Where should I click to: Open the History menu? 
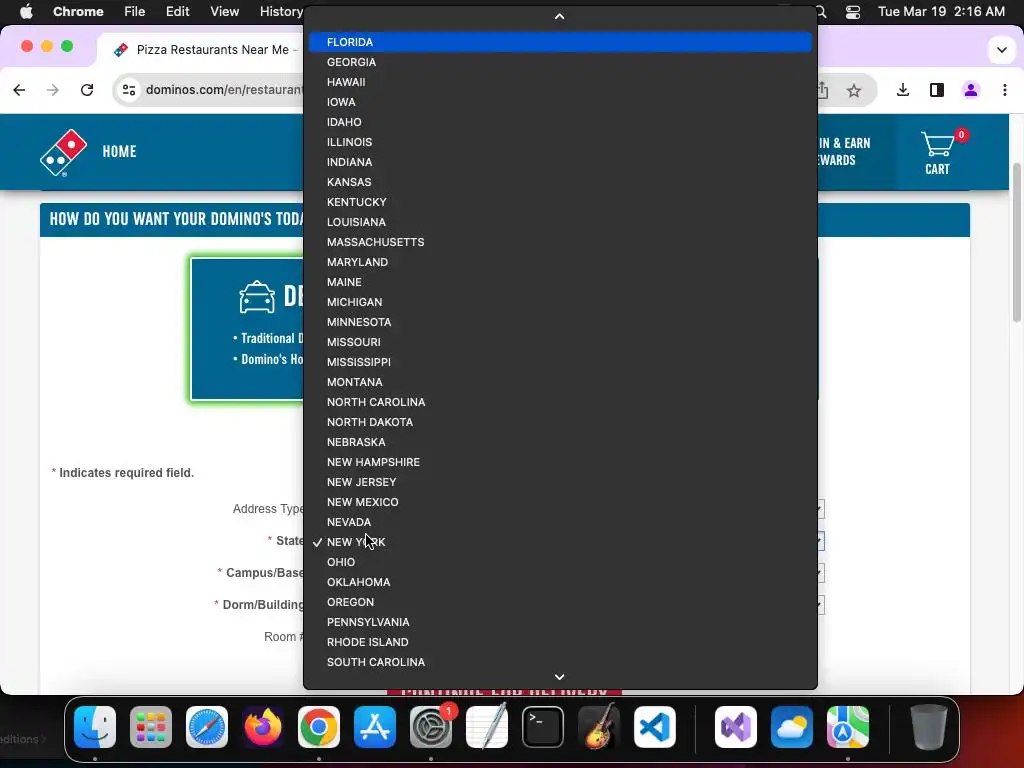pos(281,11)
